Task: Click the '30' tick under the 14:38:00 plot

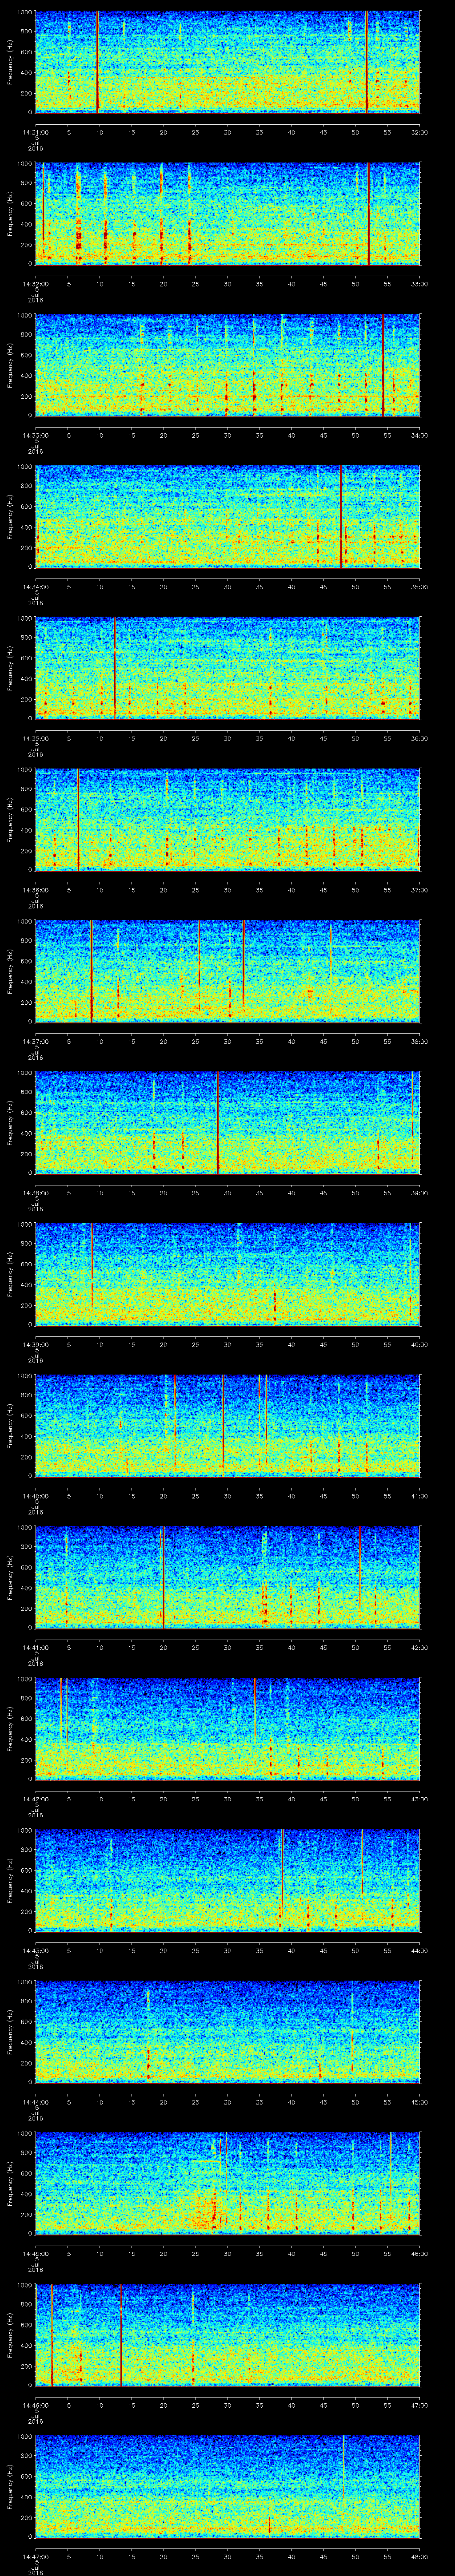Action: click(x=228, y=1192)
